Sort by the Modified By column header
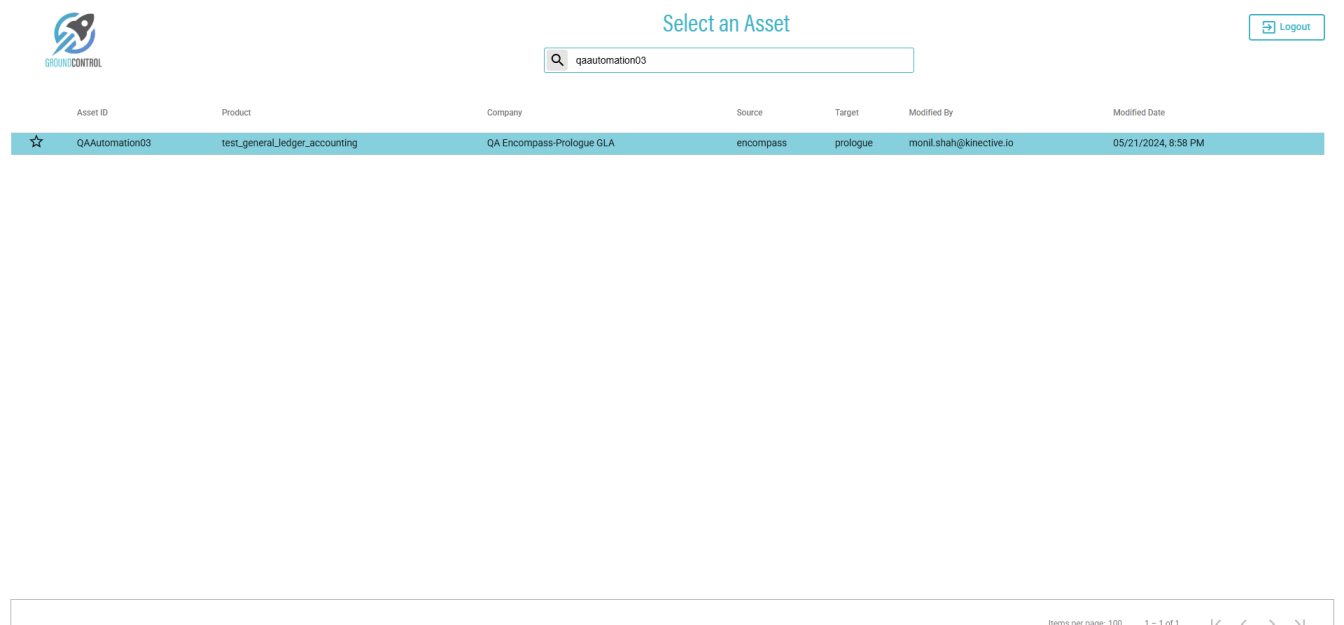This screenshot has height=625, width=1344. click(930, 113)
